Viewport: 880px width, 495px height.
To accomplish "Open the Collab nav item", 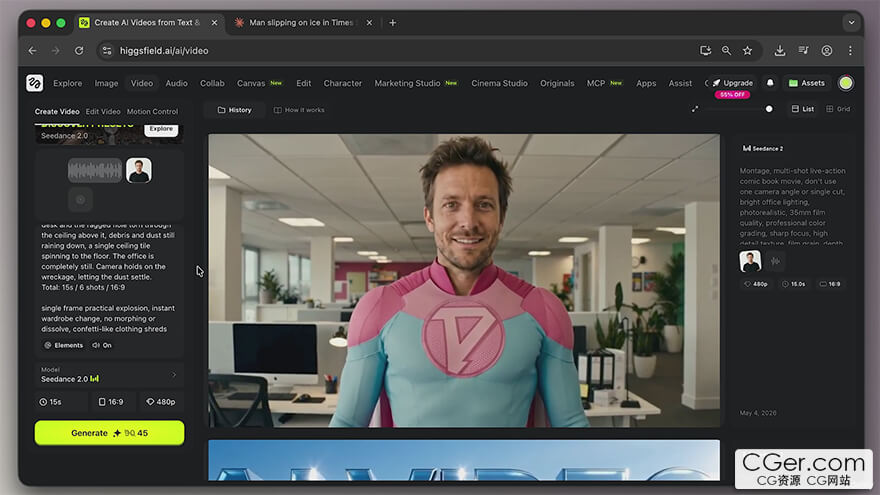I will (212, 83).
